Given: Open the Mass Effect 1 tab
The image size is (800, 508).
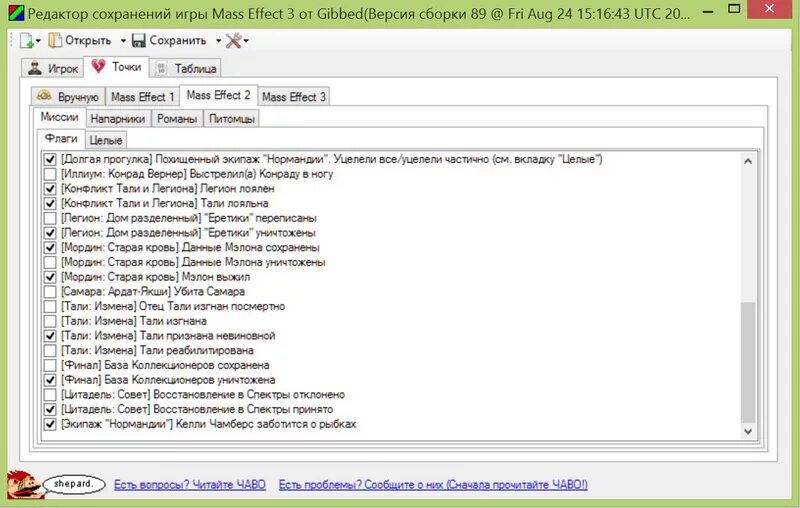Looking at the screenshot, I should tap(142, 96).
